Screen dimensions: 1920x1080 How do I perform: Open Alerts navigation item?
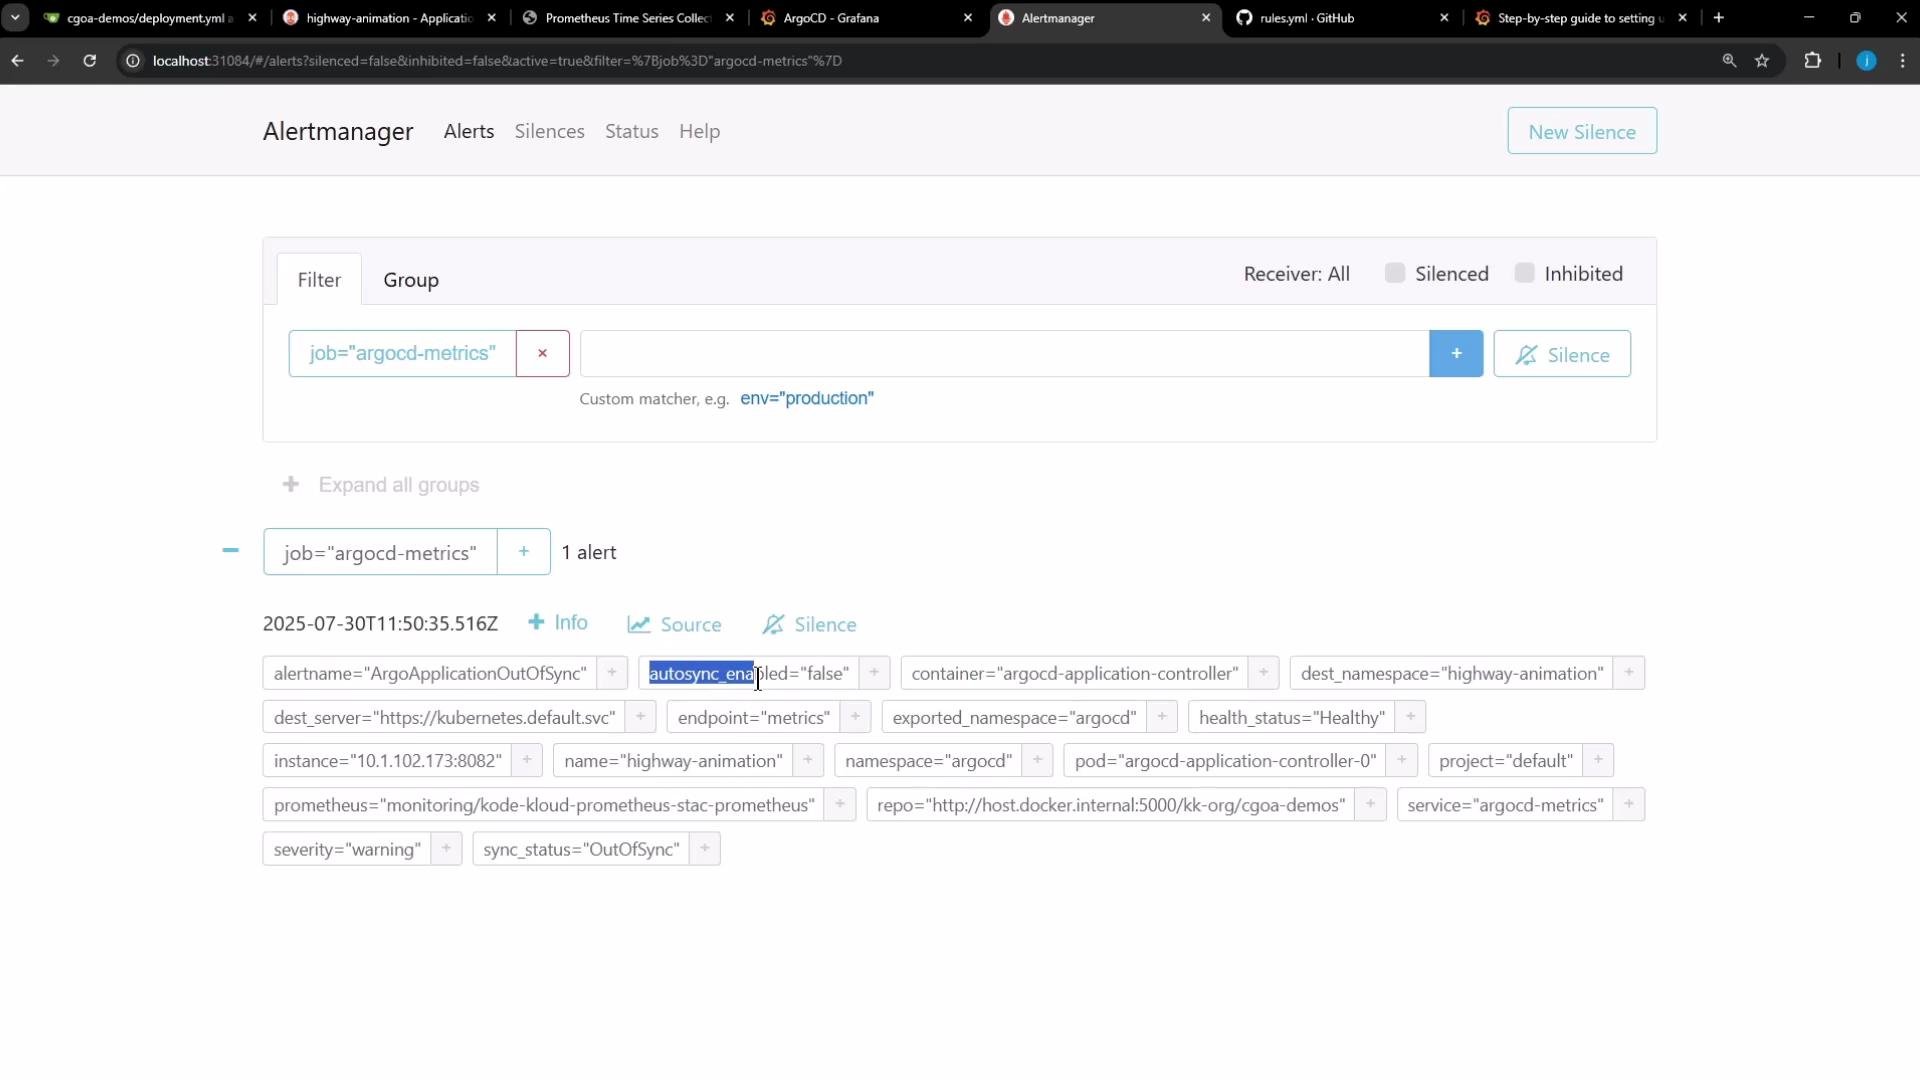pyautogui.click(x=469, y=131)
